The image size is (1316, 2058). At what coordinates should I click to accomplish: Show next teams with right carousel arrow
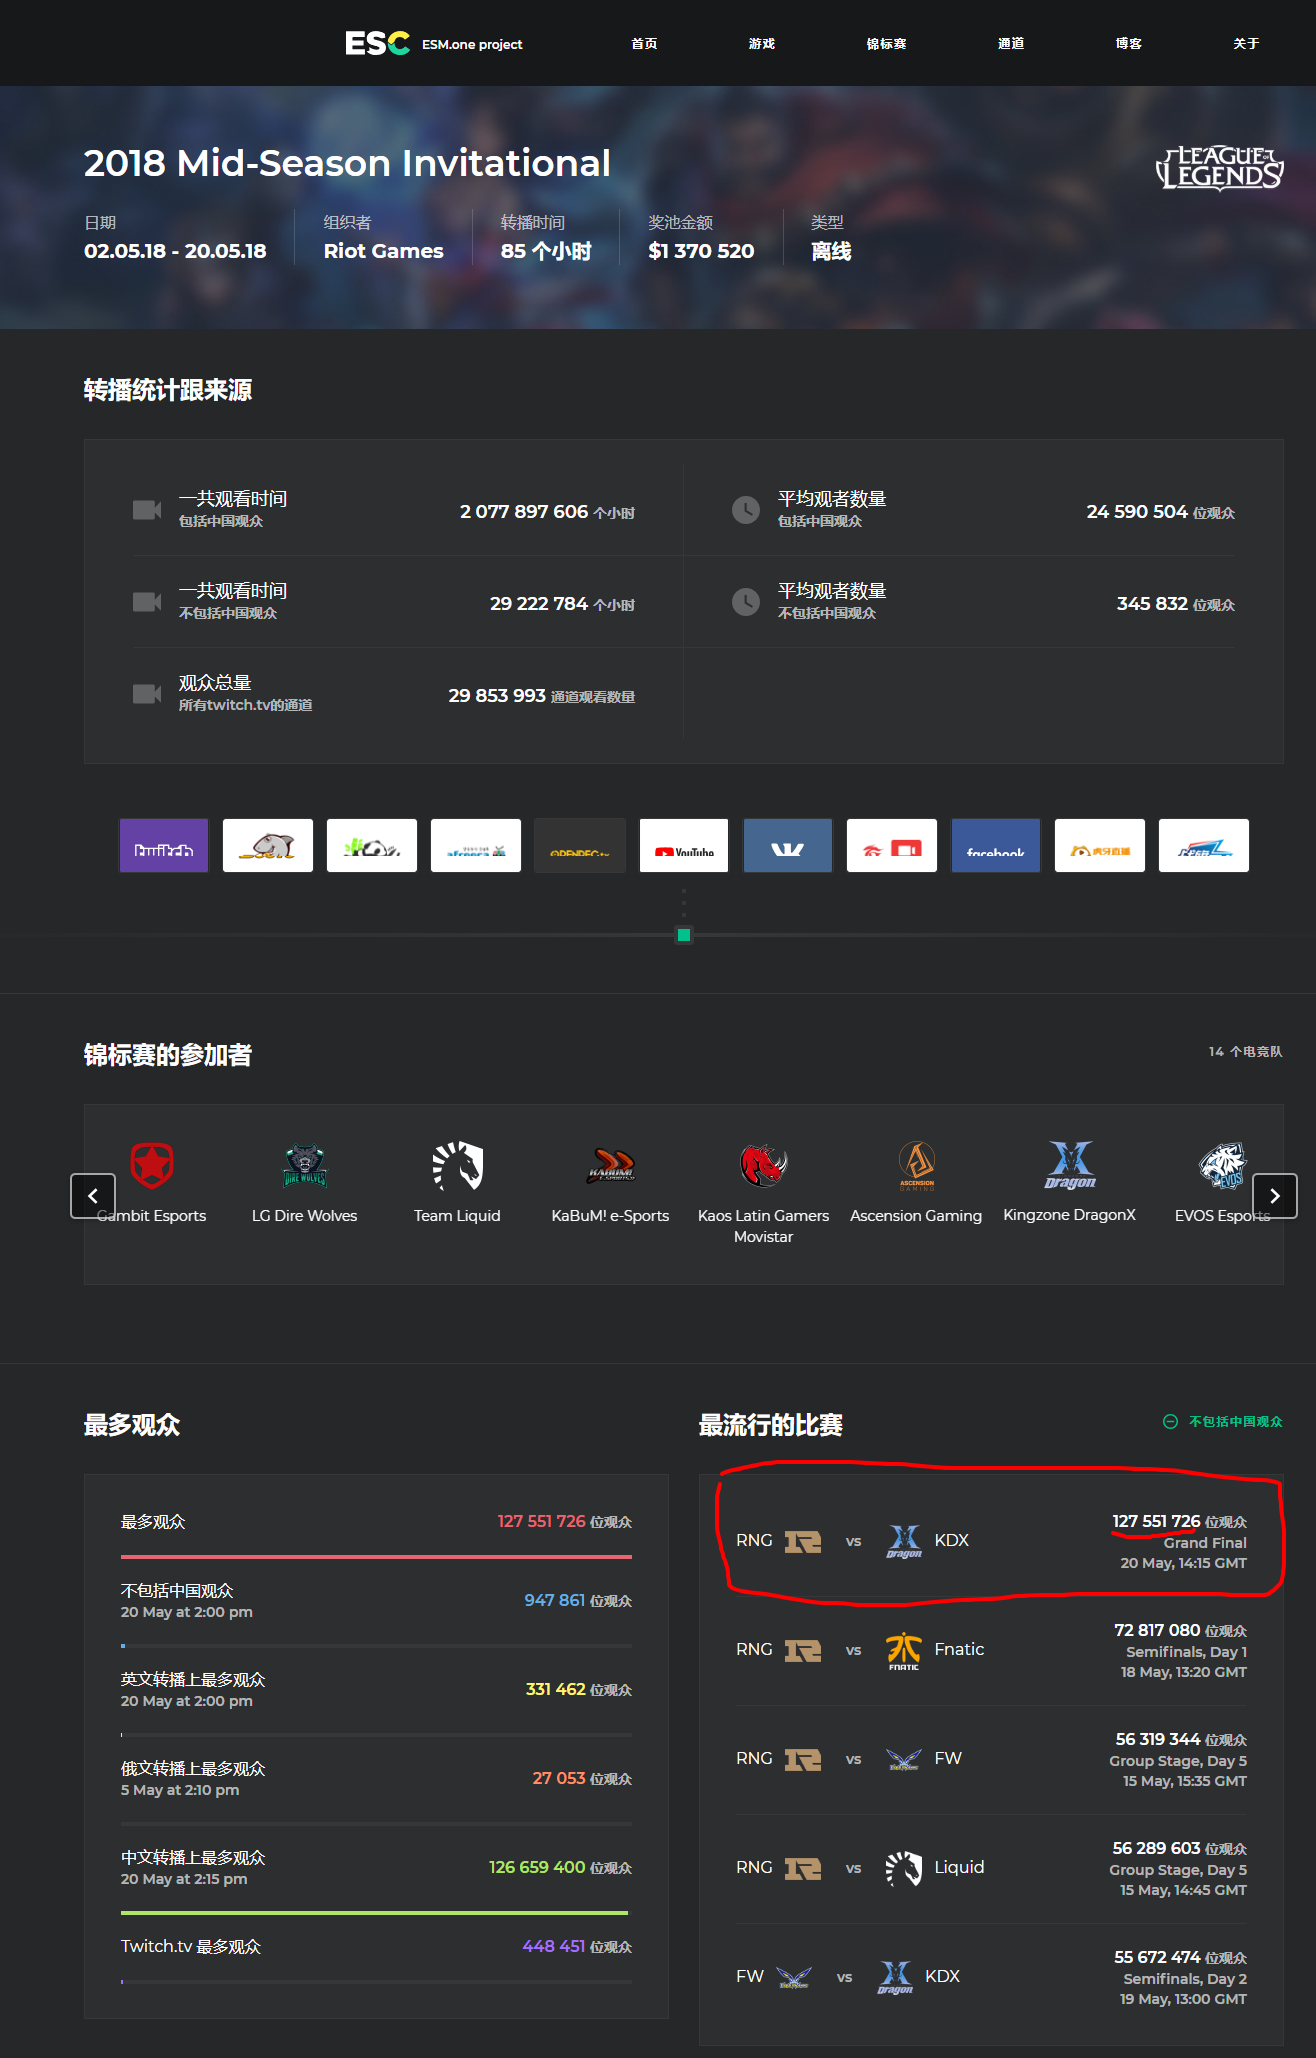point(1275,1196)
